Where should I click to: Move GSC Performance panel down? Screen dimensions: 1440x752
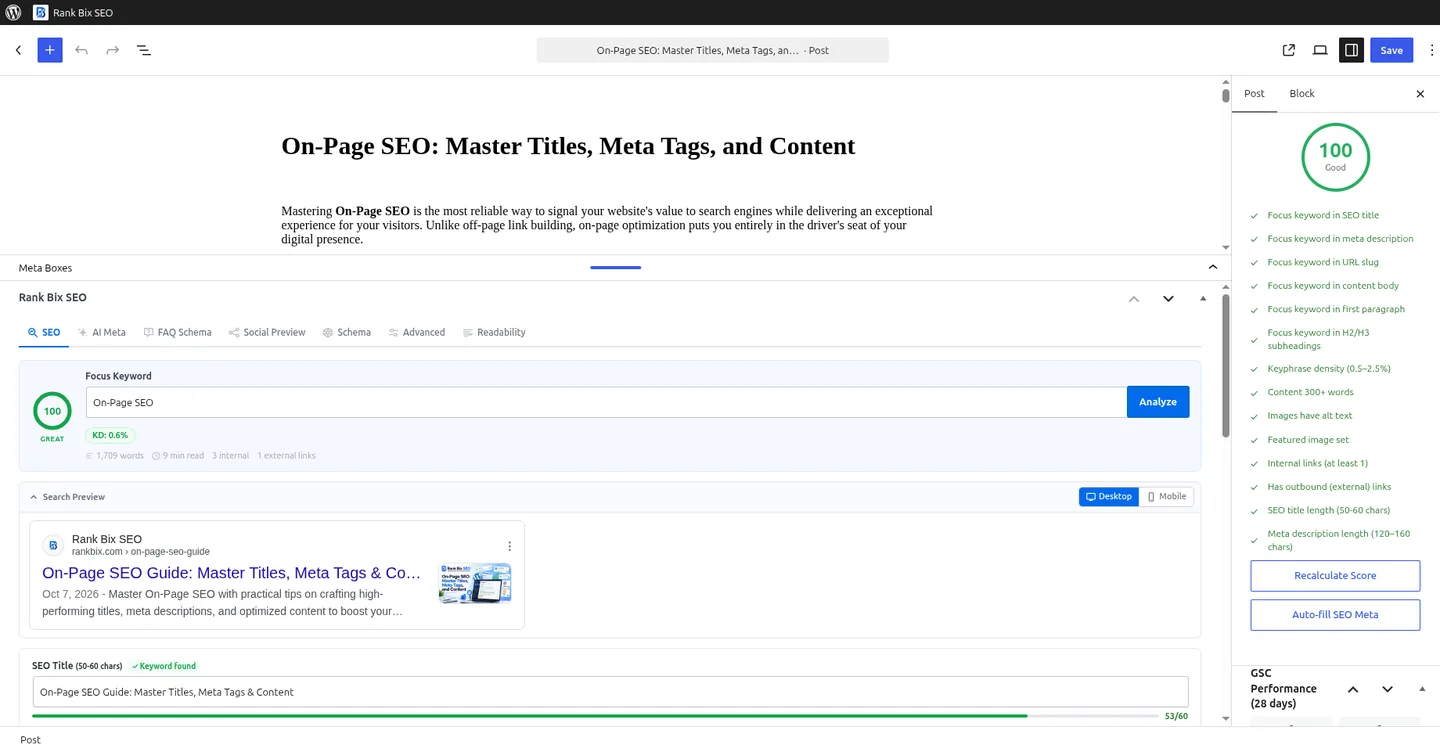pyautogui.click(x=1387, y=689)
